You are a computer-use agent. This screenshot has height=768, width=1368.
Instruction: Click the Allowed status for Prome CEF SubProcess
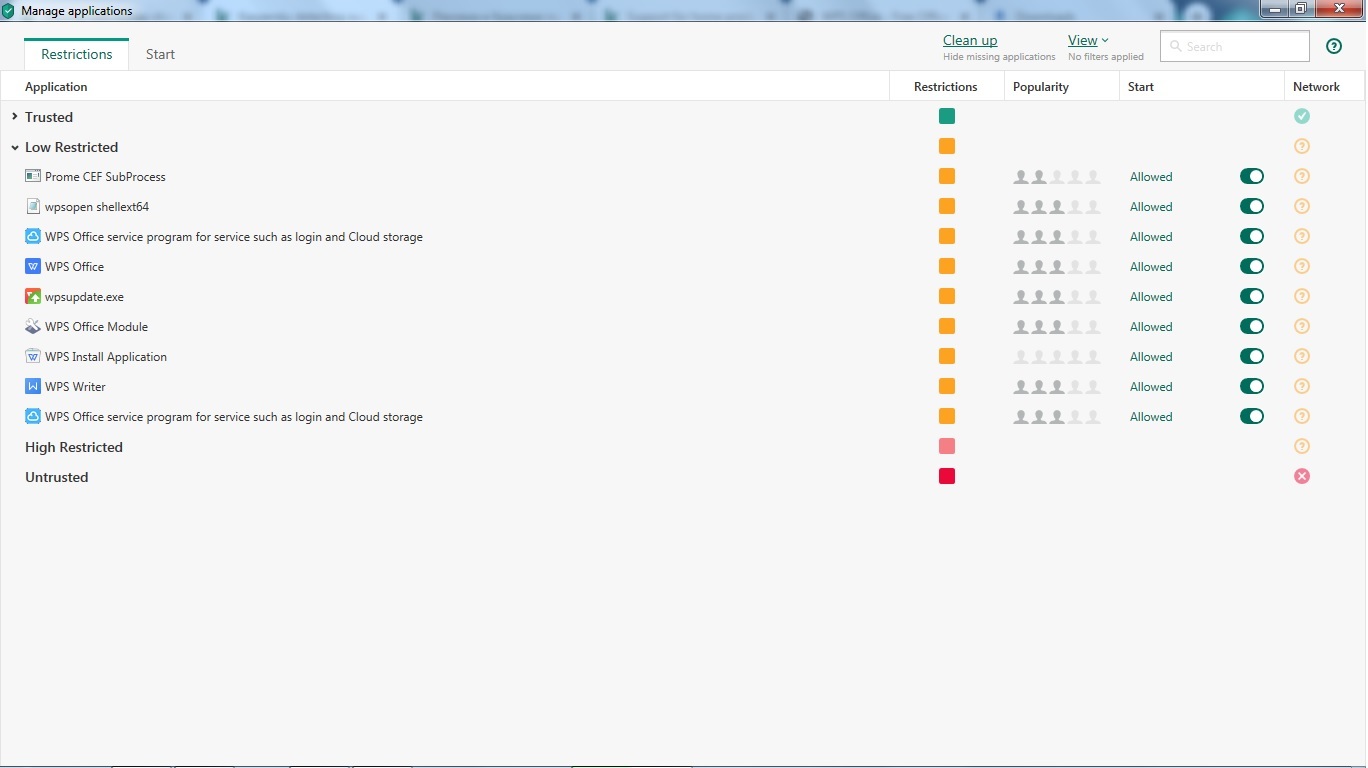[x=1151, y=177]
